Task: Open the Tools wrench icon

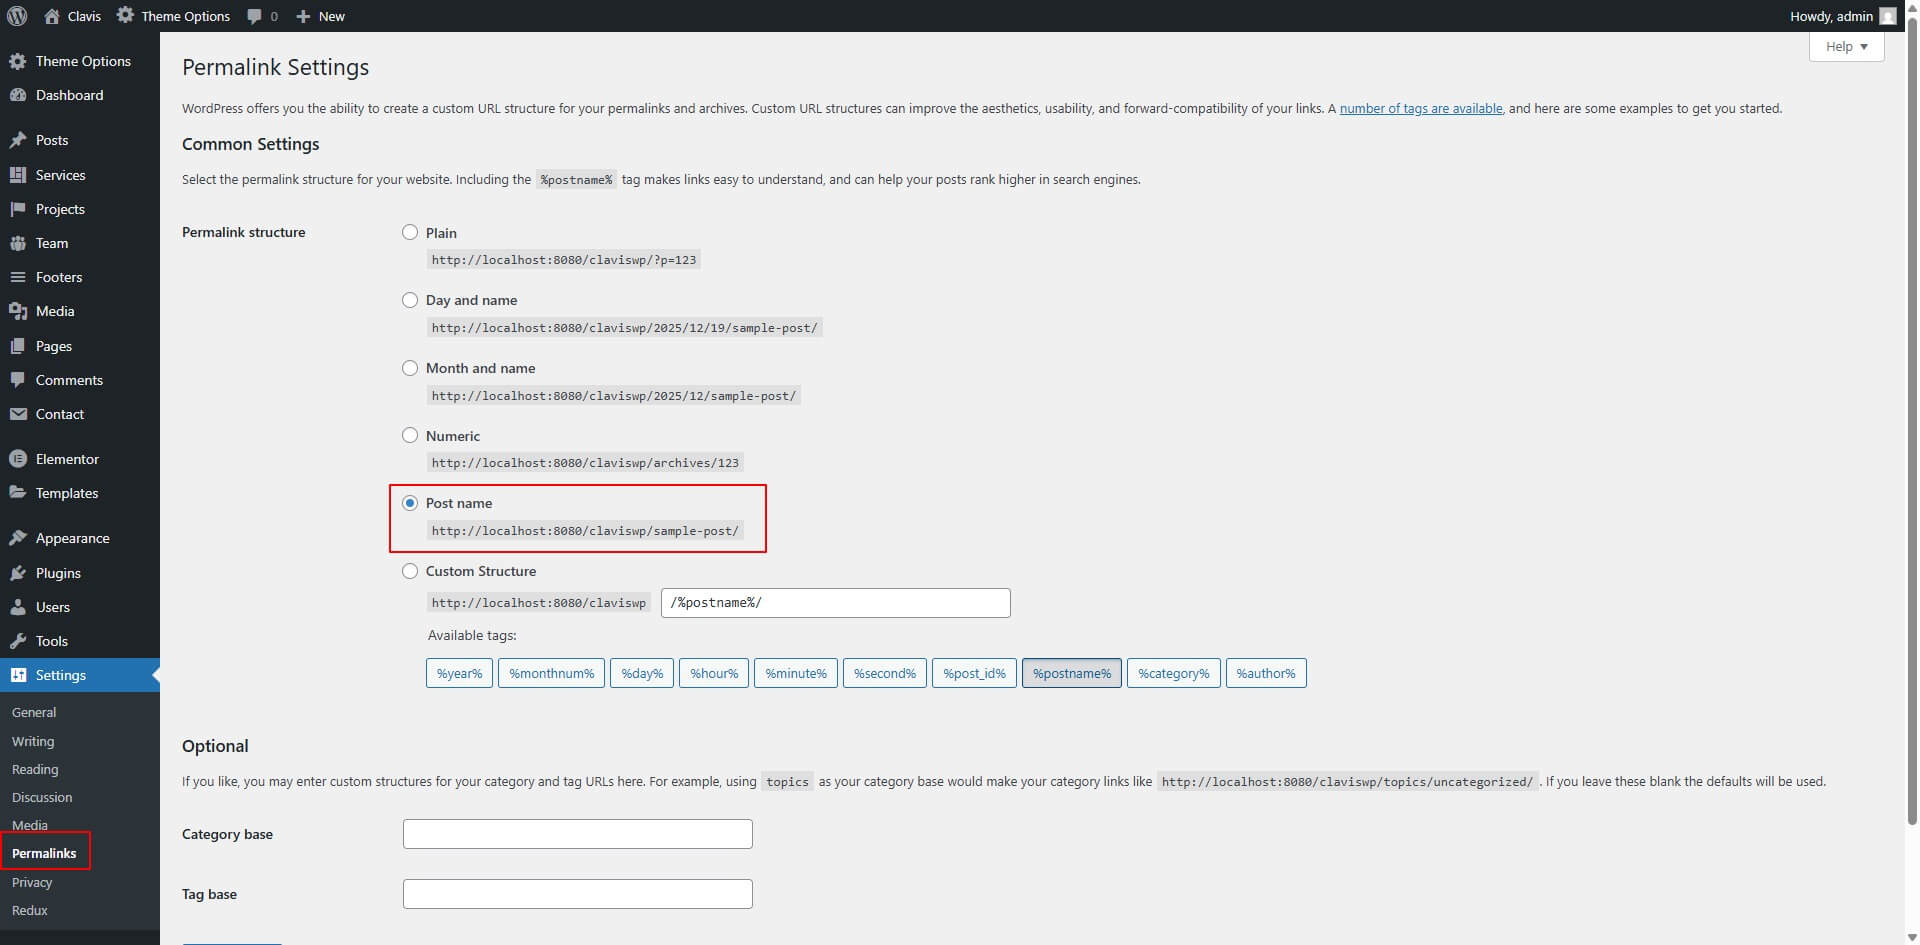Action: (x=17, y=641)
